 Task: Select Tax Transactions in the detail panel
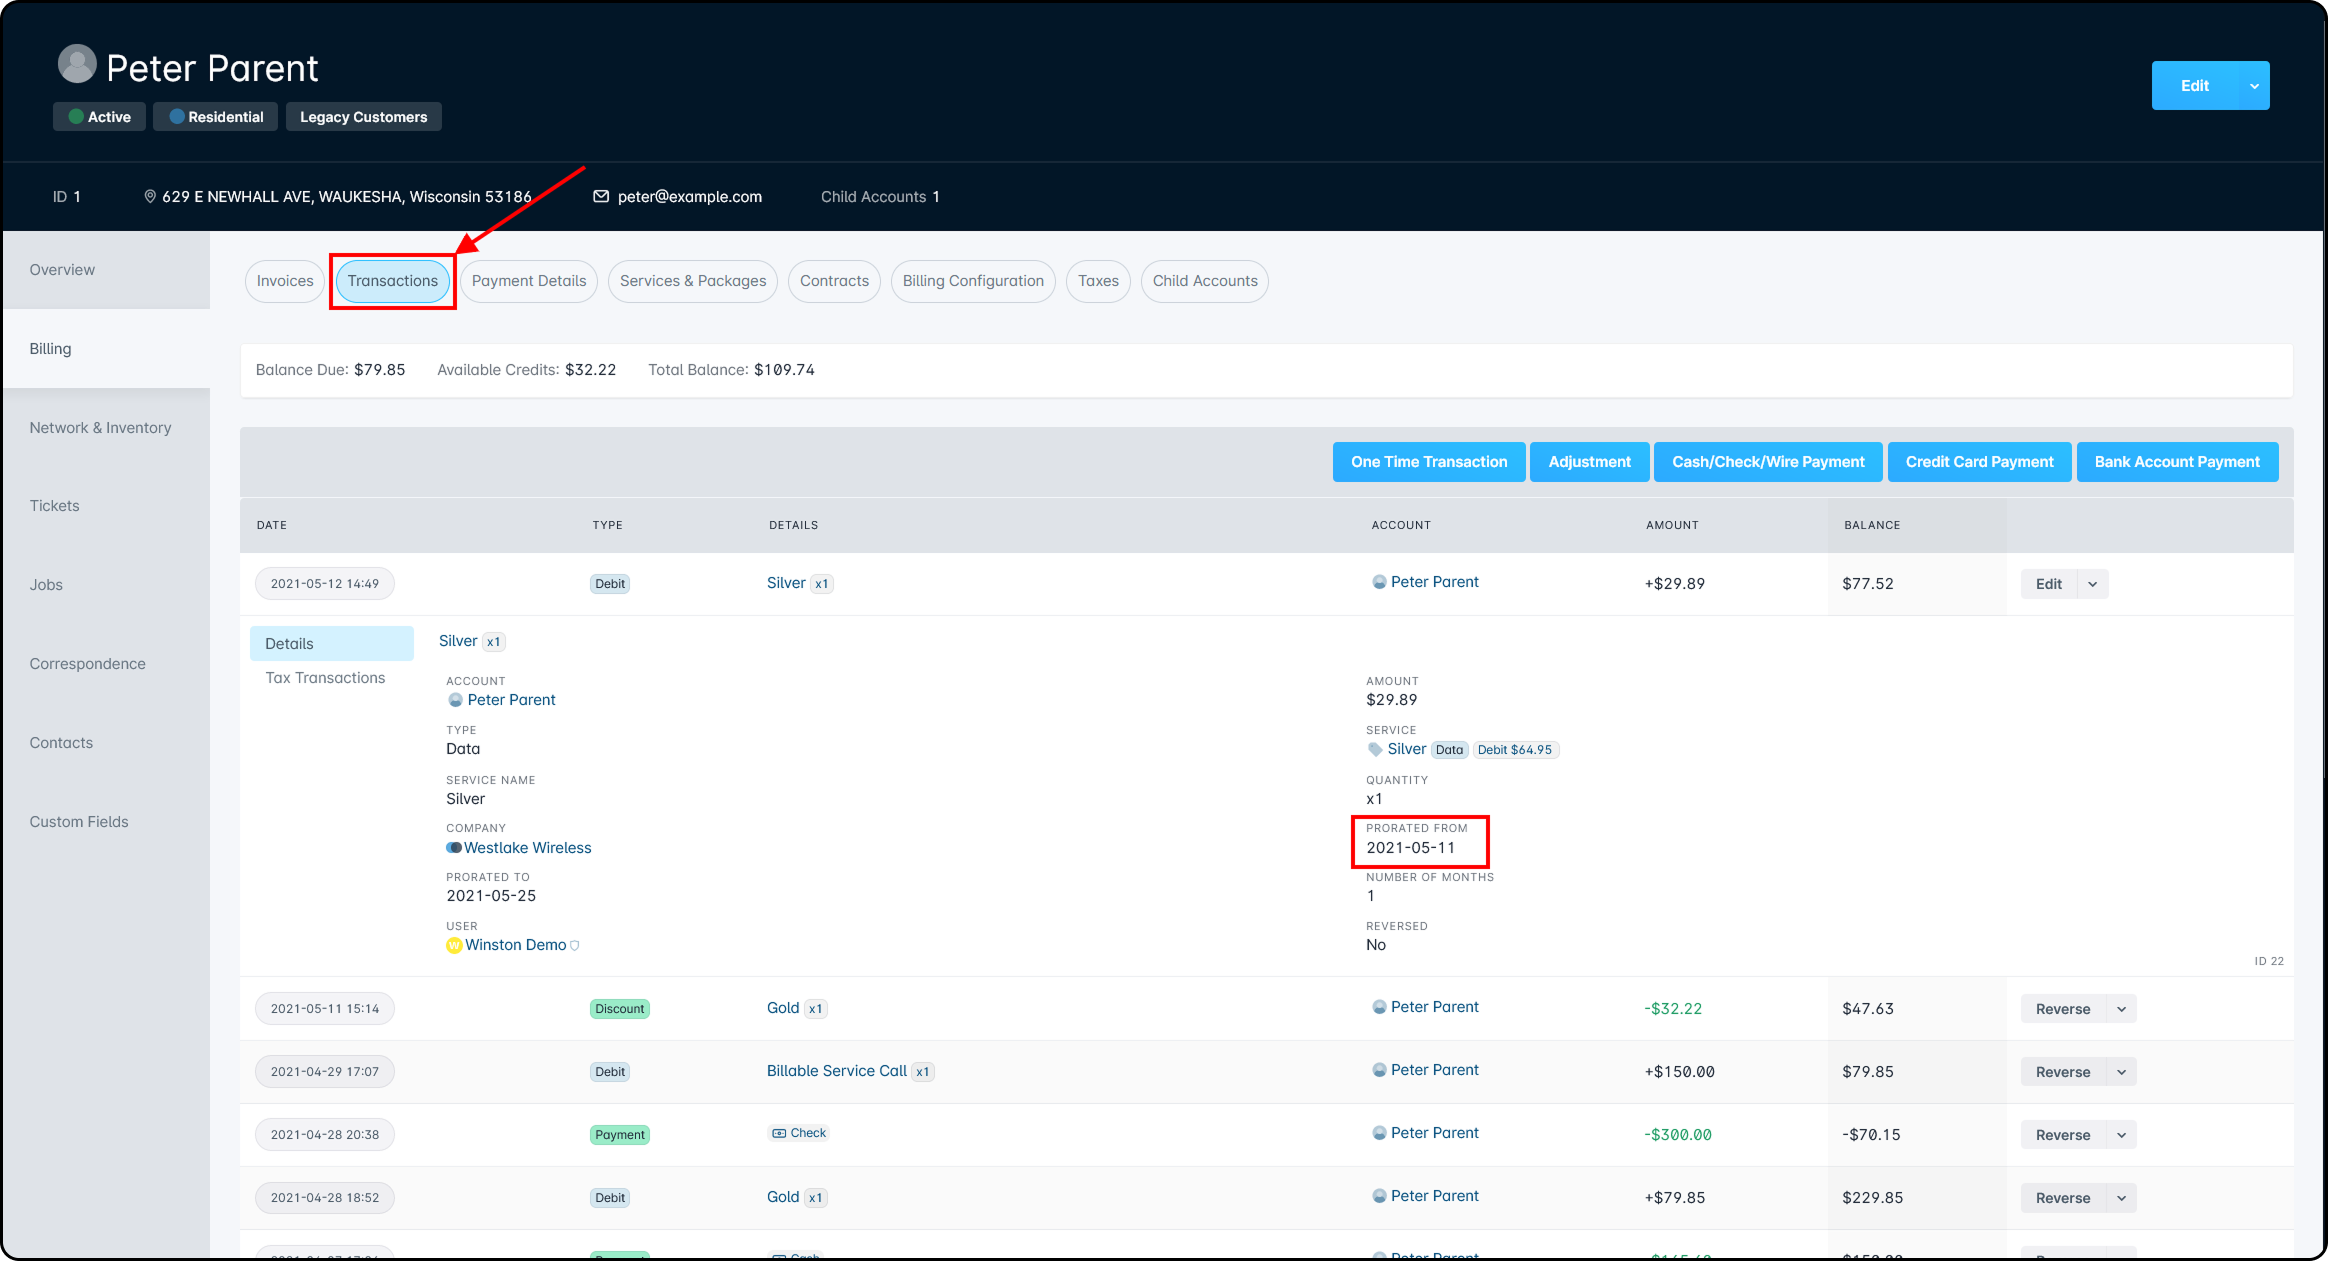[325, 678]
